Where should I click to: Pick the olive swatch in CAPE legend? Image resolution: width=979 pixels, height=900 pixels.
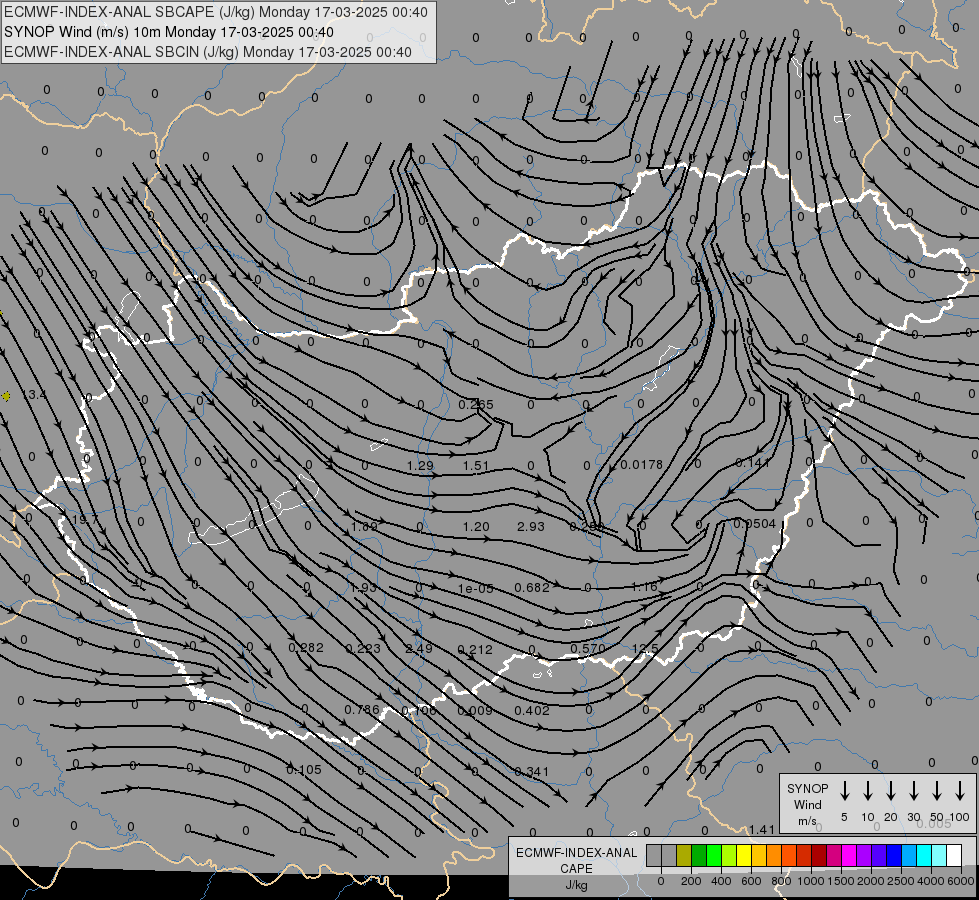pyautogui.click(x=684, y=856)
